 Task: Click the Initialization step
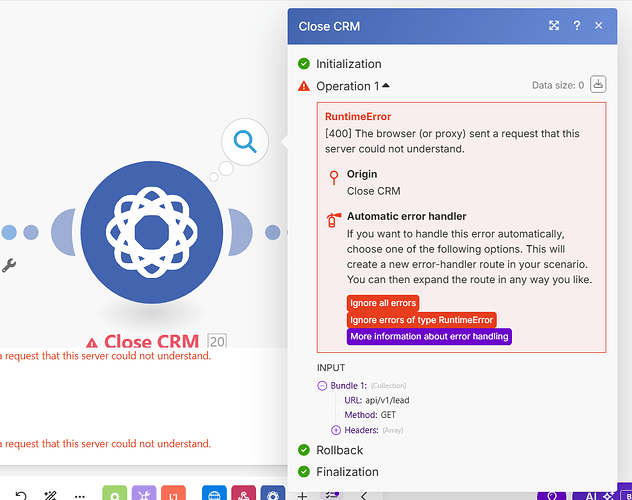point(349,64)
